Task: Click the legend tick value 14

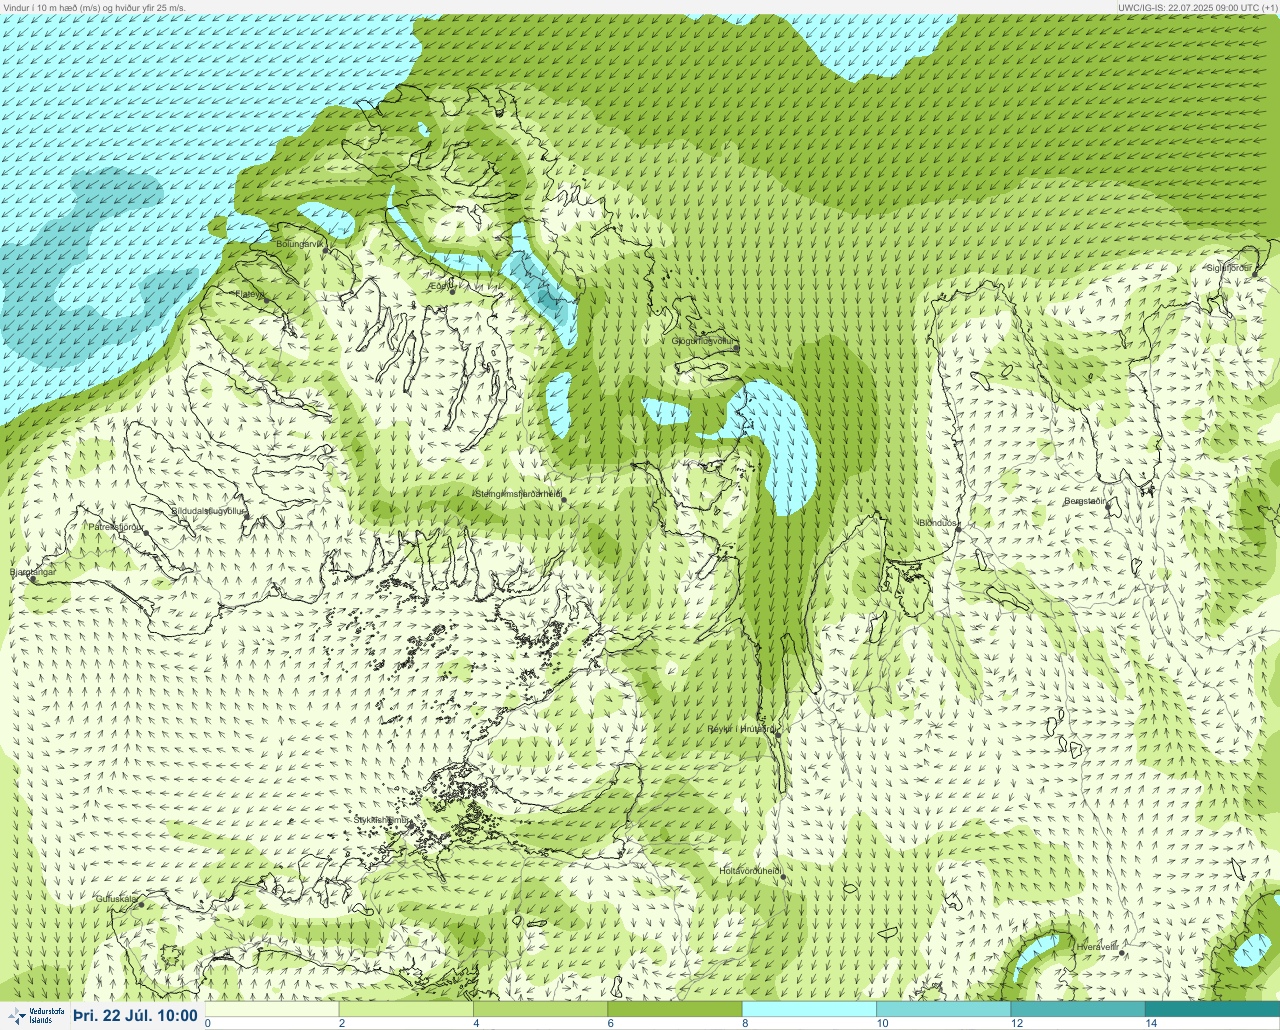Action: [1151, 1023]
